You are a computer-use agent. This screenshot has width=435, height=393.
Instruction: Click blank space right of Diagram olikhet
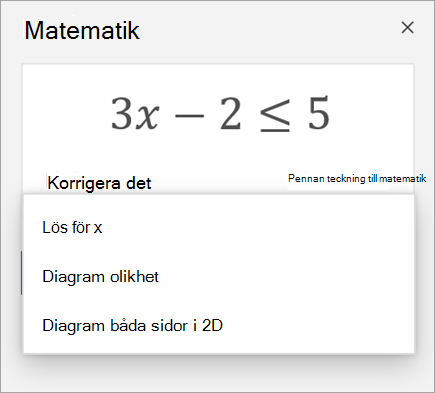[x=287, y=276]
